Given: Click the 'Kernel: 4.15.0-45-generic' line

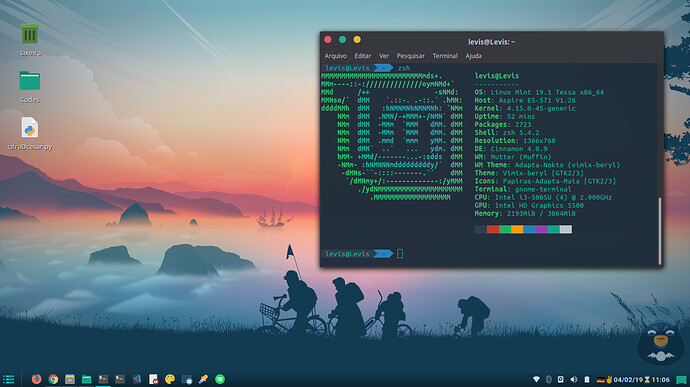Looking at the screenshot, I should click(x=525, y=108).
